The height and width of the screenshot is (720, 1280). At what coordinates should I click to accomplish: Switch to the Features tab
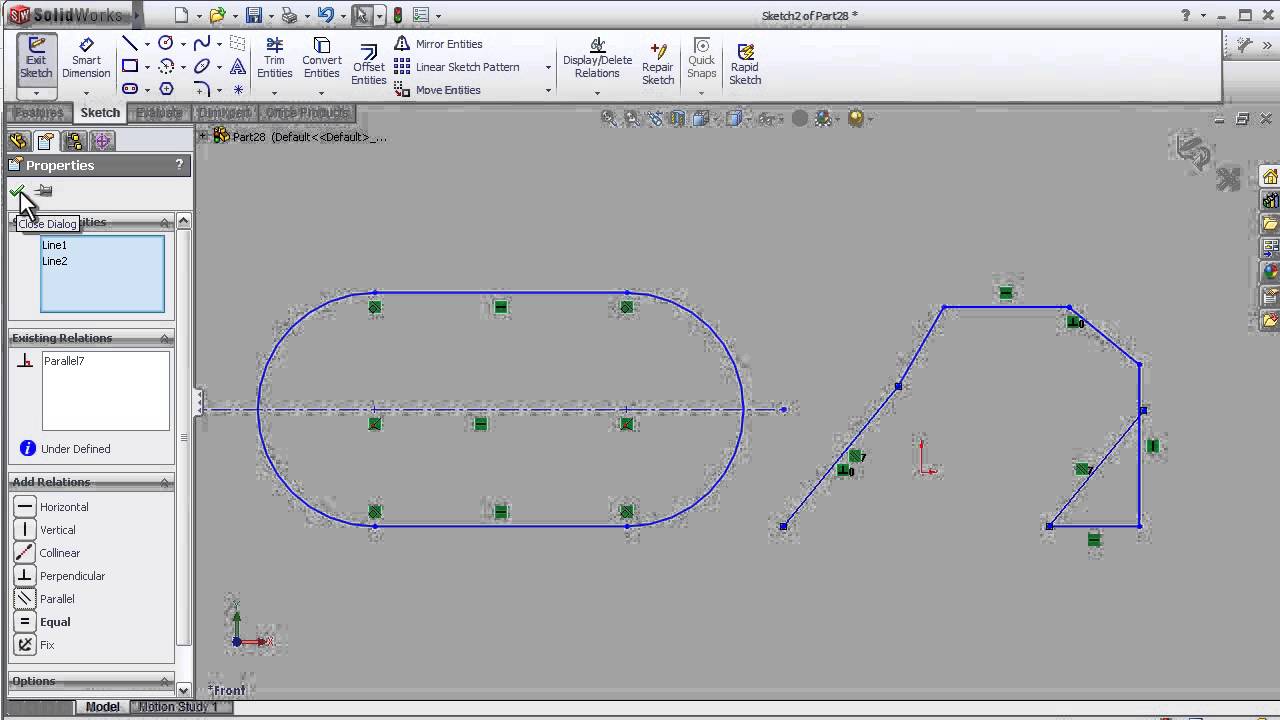pyautogui.click(x=39, y=113)
